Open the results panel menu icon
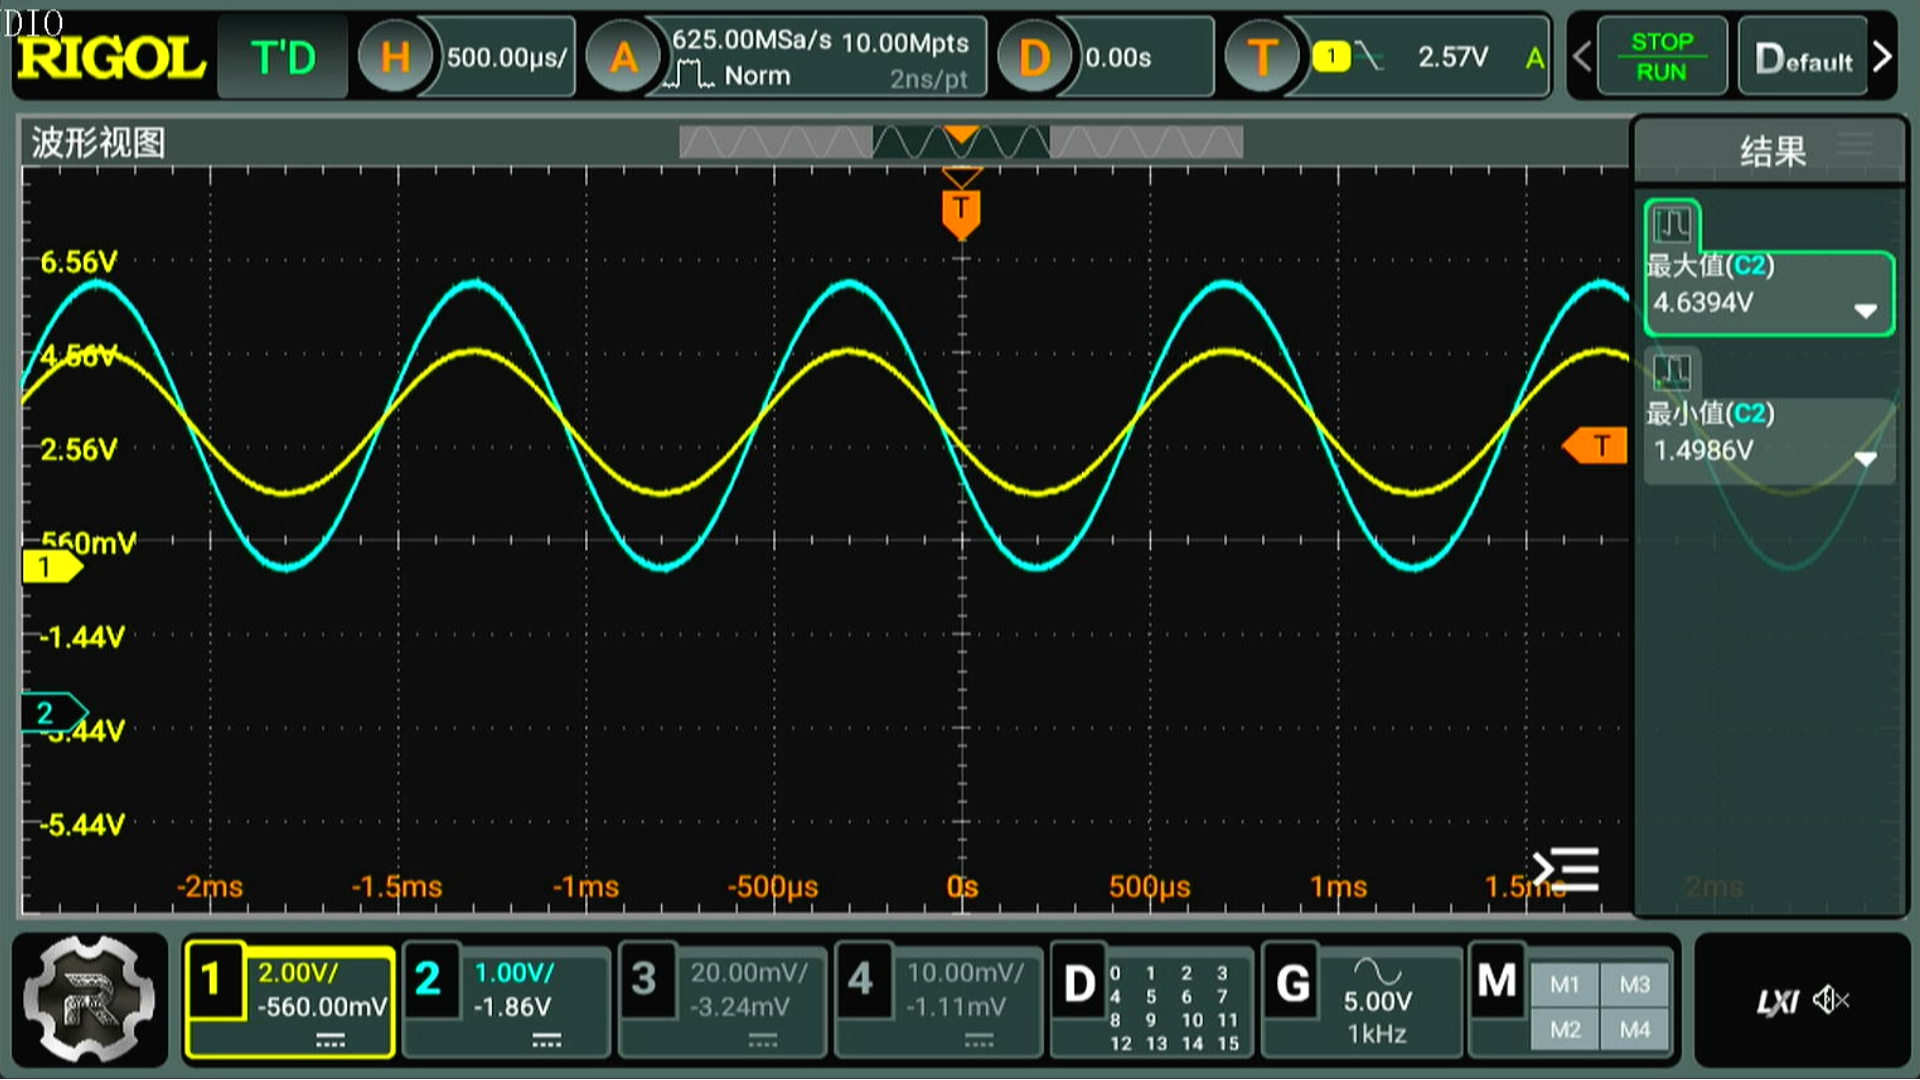 tap(1855, 145)
